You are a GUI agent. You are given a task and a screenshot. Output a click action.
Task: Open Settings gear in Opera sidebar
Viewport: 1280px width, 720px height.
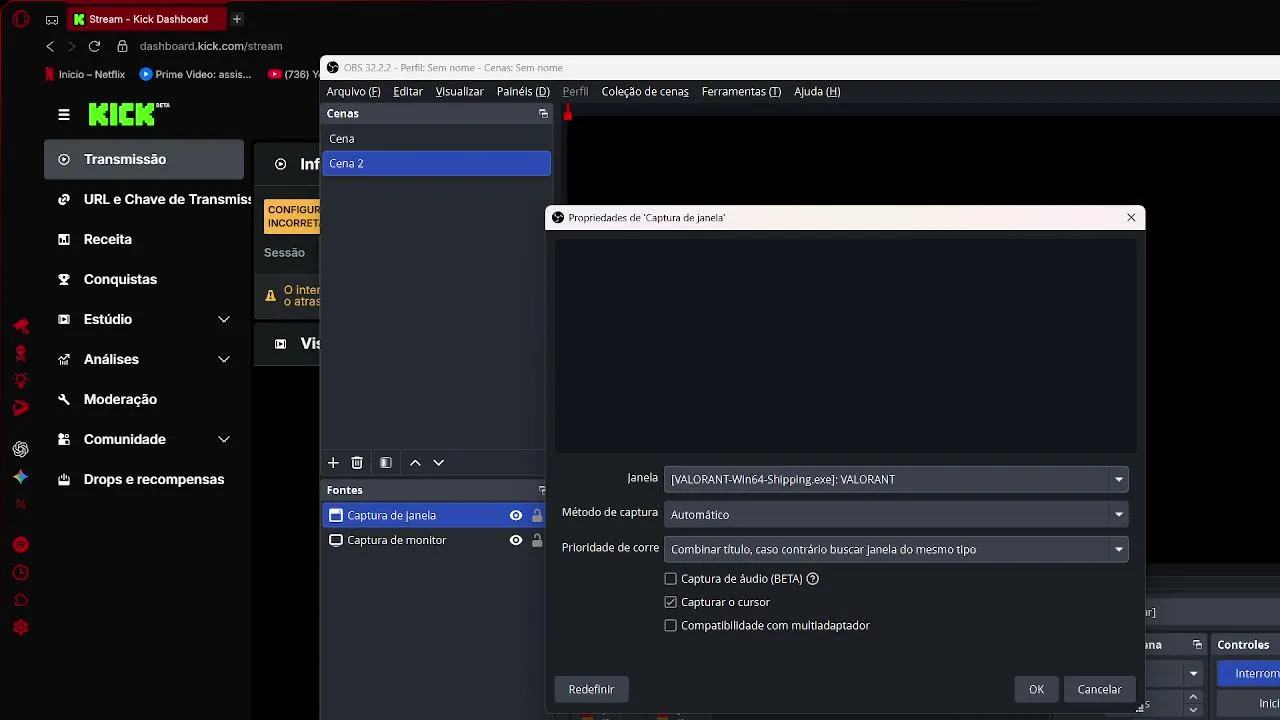[20, 628]
